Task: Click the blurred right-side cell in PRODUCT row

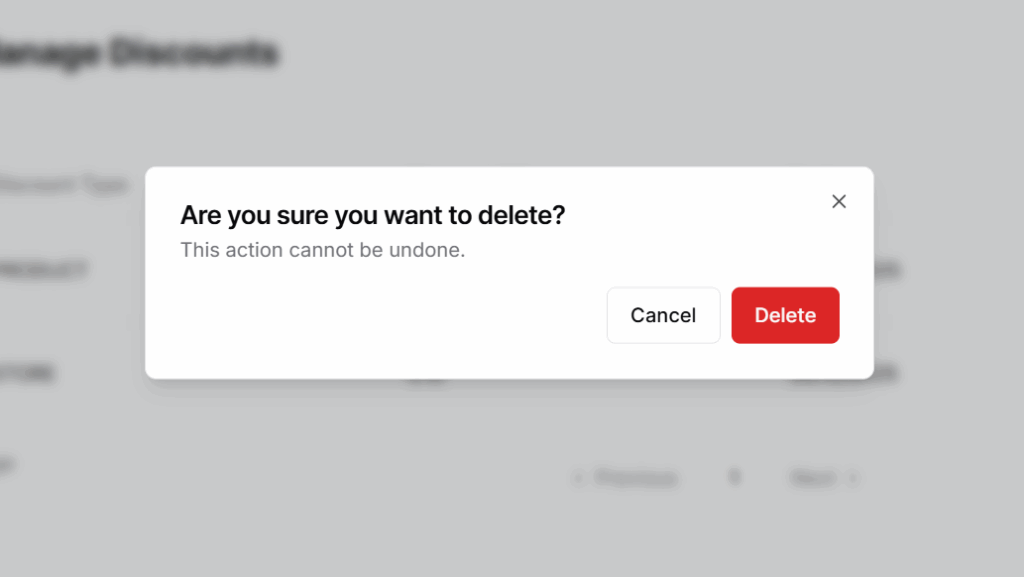Action: click(887, 270)
